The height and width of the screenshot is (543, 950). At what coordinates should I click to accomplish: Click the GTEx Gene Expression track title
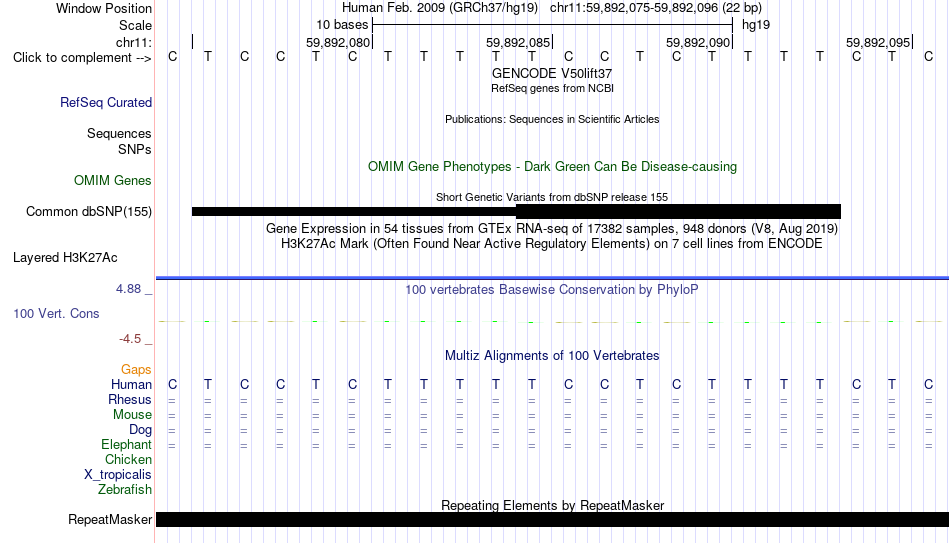tap(552, 228)
